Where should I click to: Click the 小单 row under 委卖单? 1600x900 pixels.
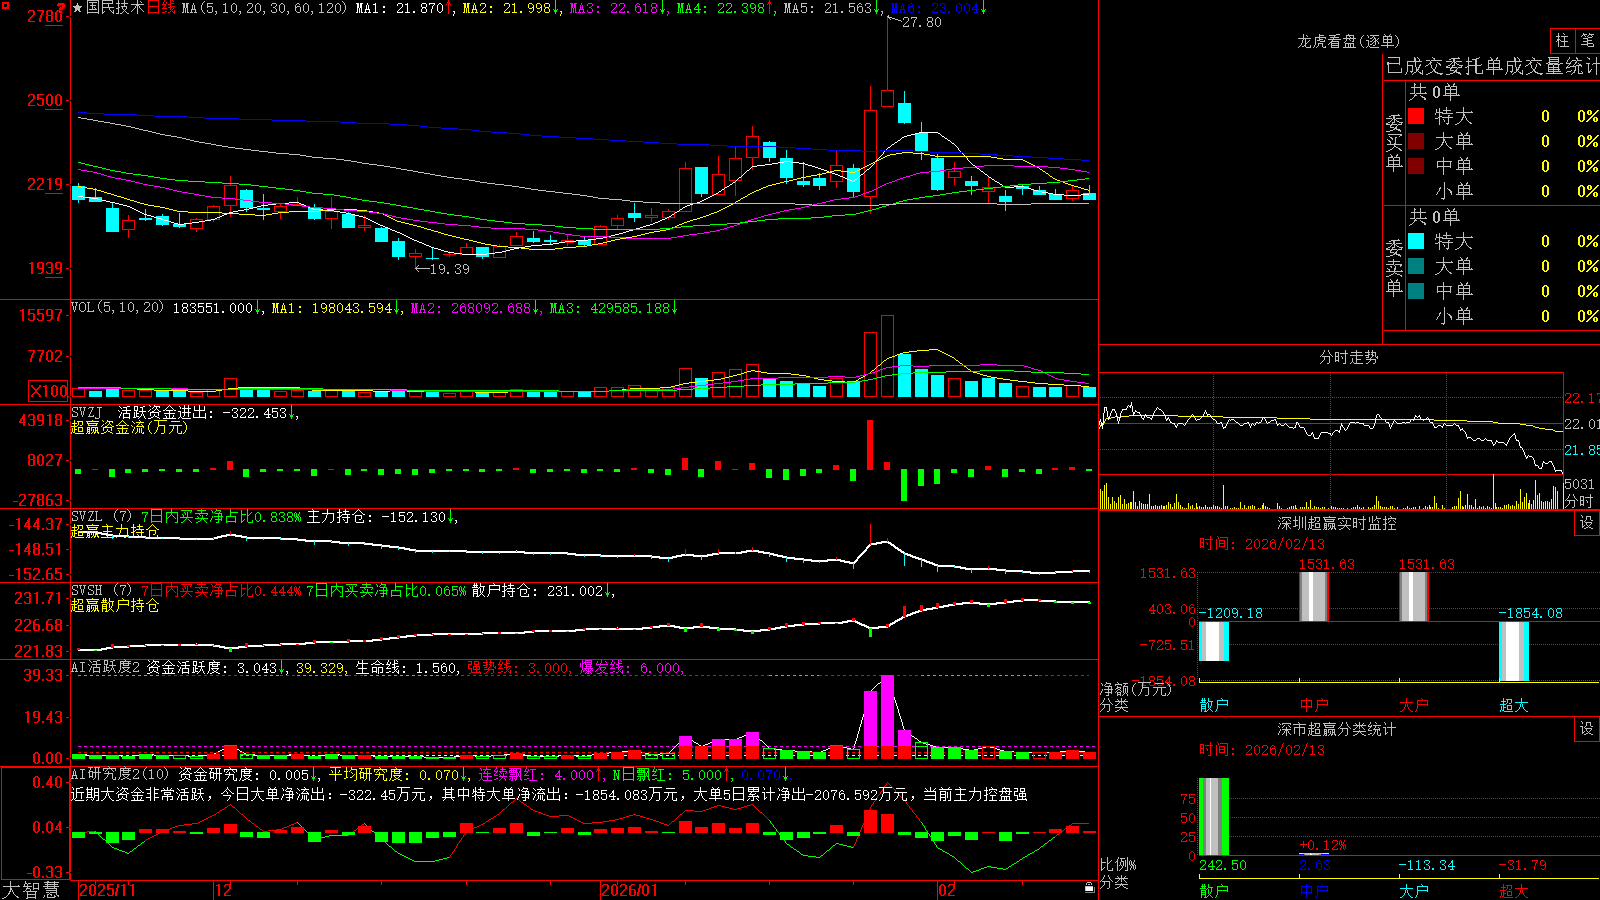[1503, 316]
